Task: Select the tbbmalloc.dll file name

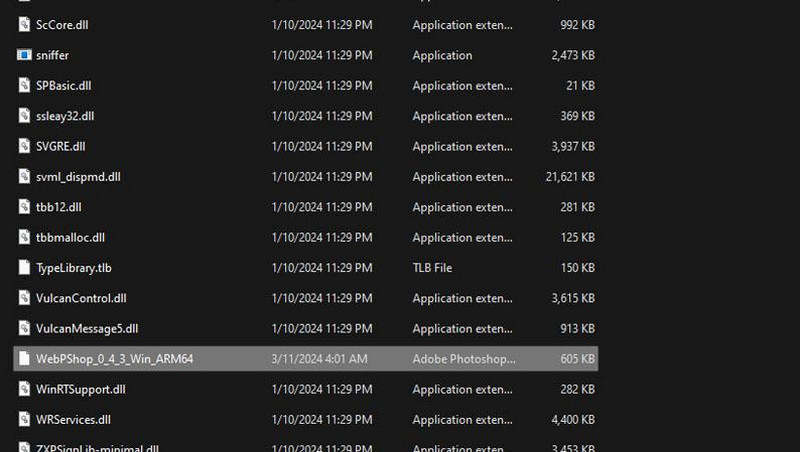Action: coord(70,238)
